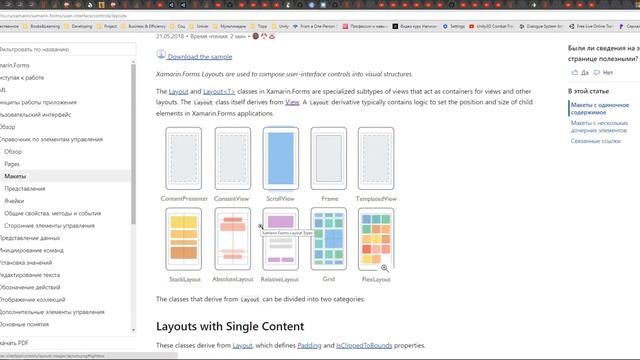640x360 pixels.
Task: Open Общие свойства, методы и события
Action: coord(52,213)
